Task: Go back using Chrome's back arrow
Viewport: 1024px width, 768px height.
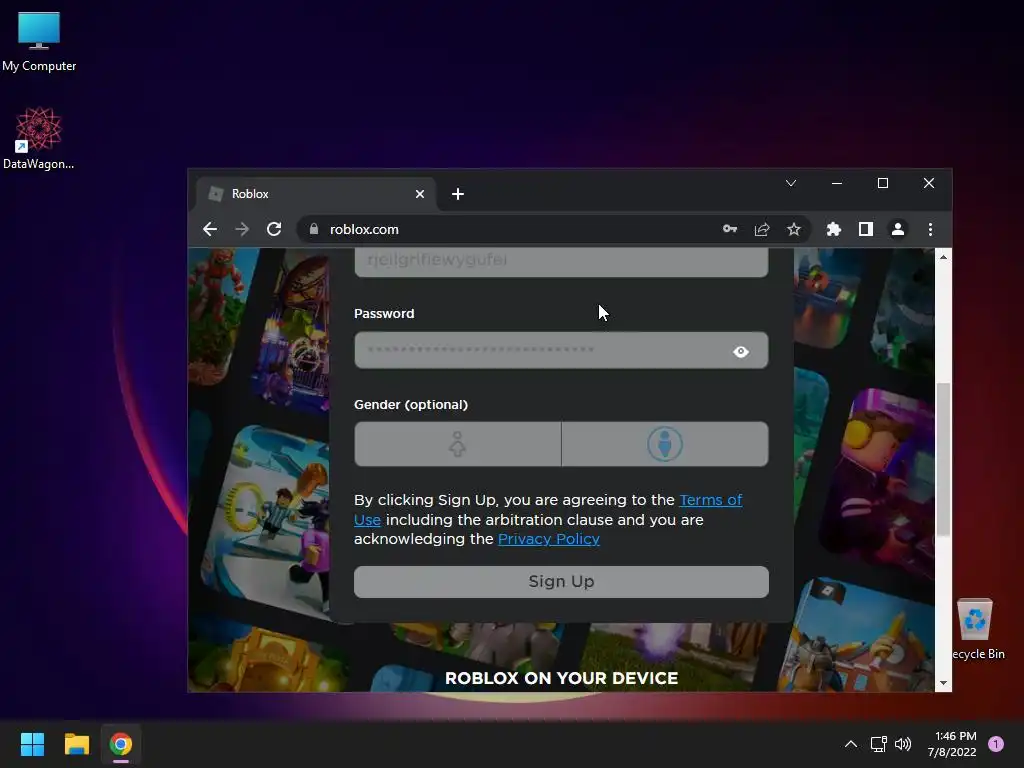Action: tap(210, 229)
